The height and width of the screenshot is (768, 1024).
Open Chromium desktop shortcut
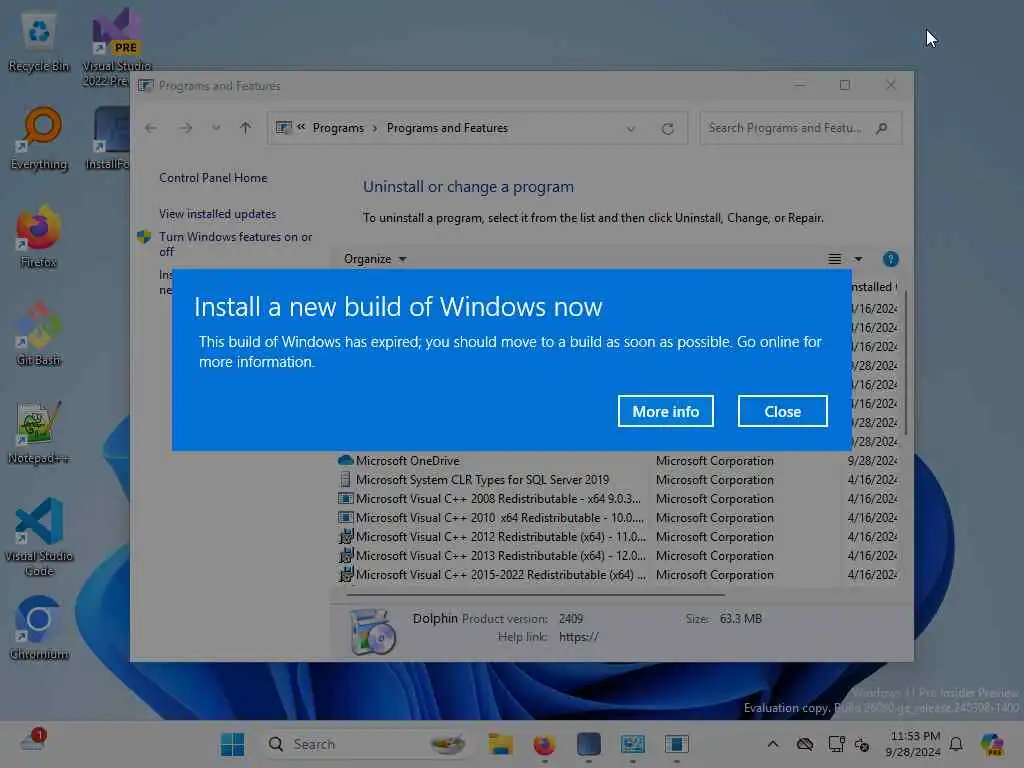[x=39, y=628]
